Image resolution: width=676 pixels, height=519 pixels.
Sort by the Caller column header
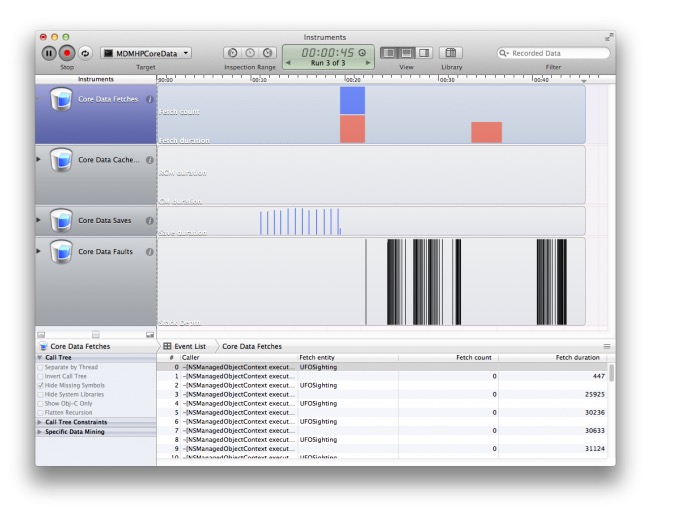click(x=238, y=358)
